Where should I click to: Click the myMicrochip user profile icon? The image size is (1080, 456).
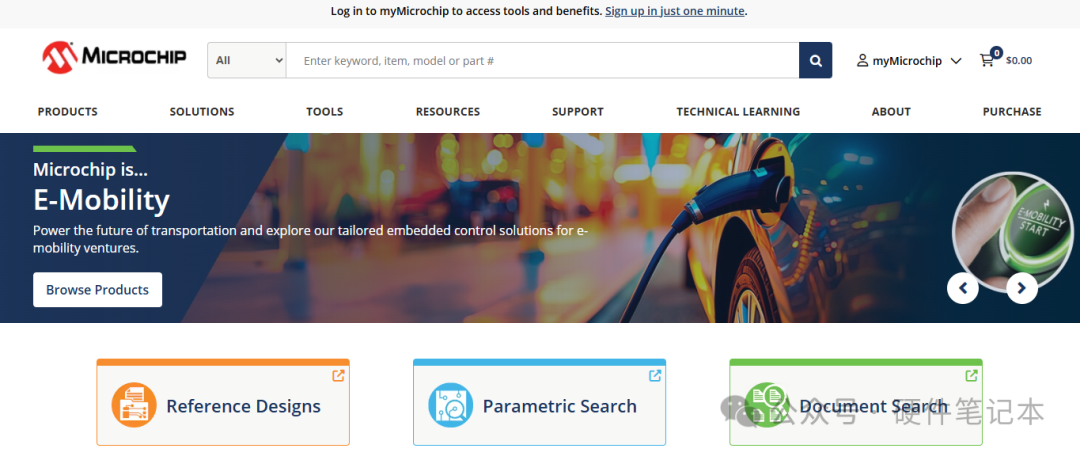click(x=862, y=61)
